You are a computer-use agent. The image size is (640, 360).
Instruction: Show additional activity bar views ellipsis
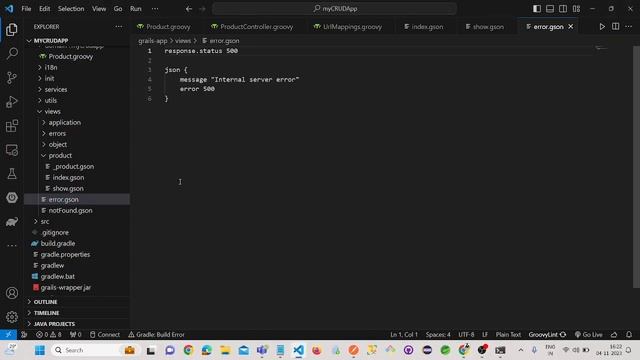click(x=12, y=246)
